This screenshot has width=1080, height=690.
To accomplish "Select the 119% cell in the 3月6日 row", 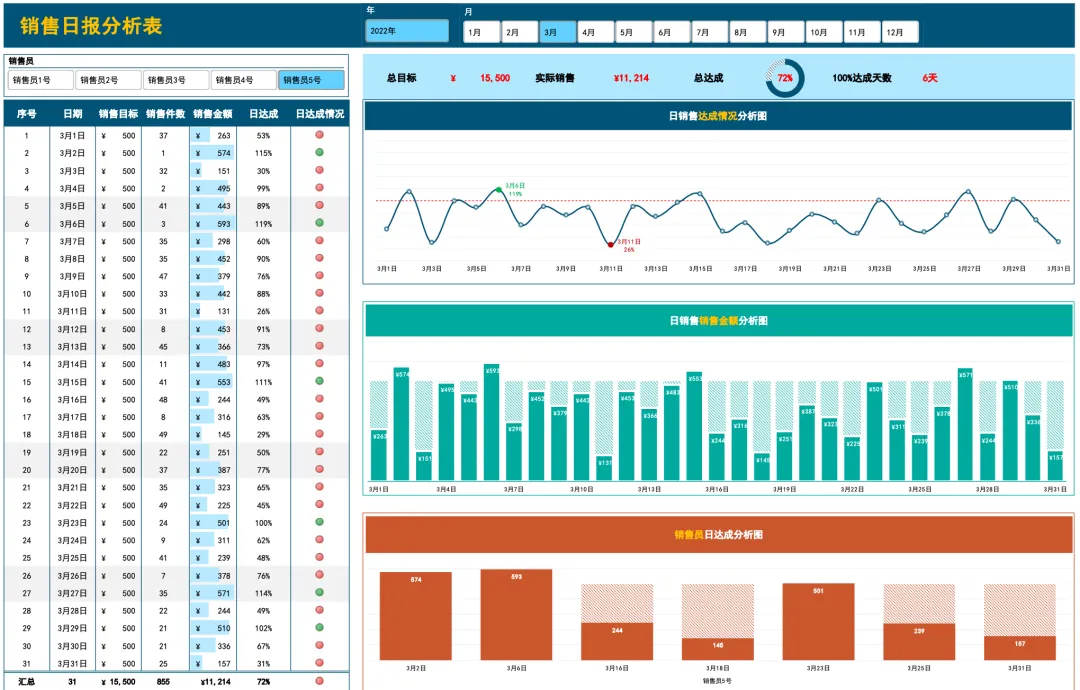I will pos(263,224).
